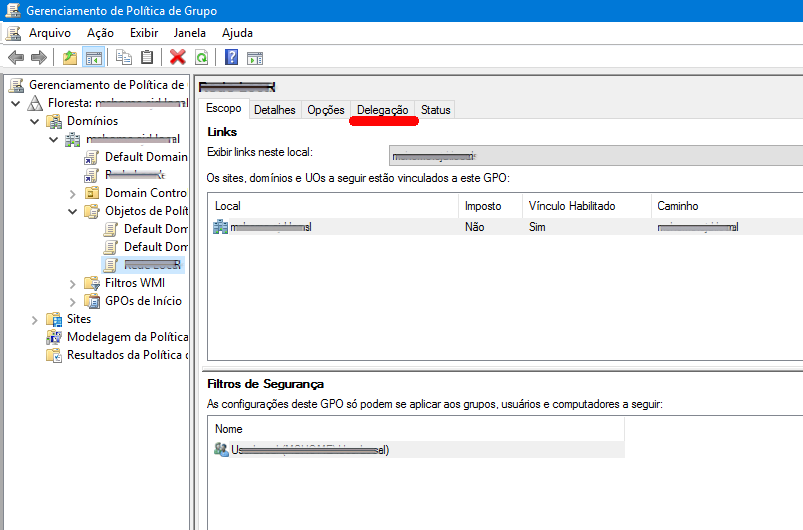Select Modelagem da Política tree item
This screenshot has width=803, height=530.
coord(125,337)
